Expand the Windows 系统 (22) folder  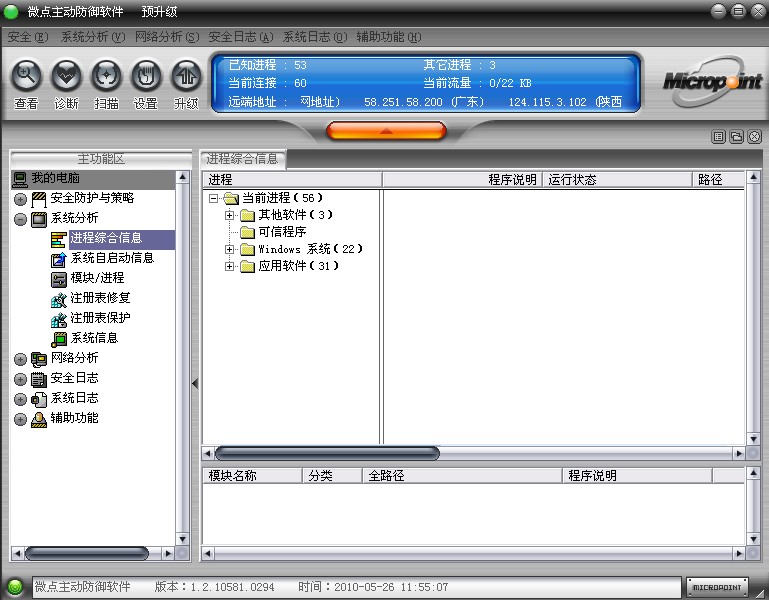pos(229,249)
